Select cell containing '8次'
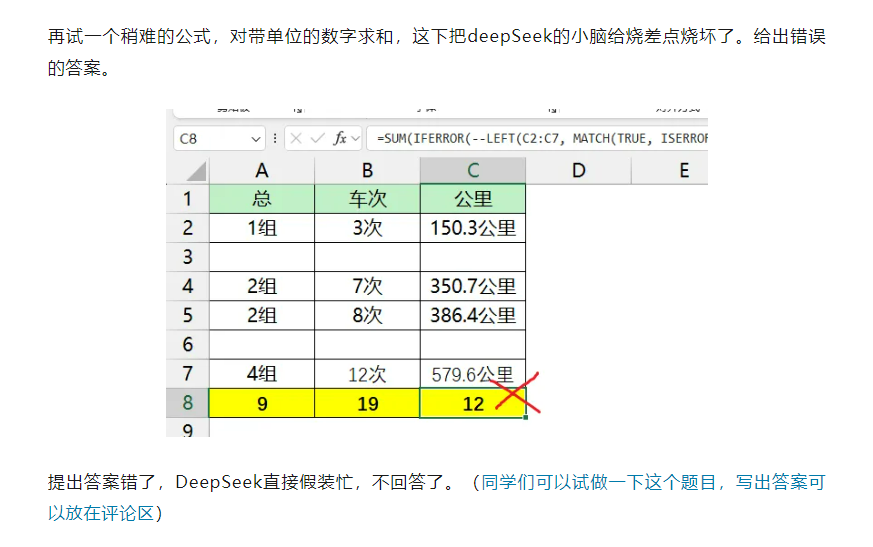This screenshot has width=873, height=547. coord(367,315)
